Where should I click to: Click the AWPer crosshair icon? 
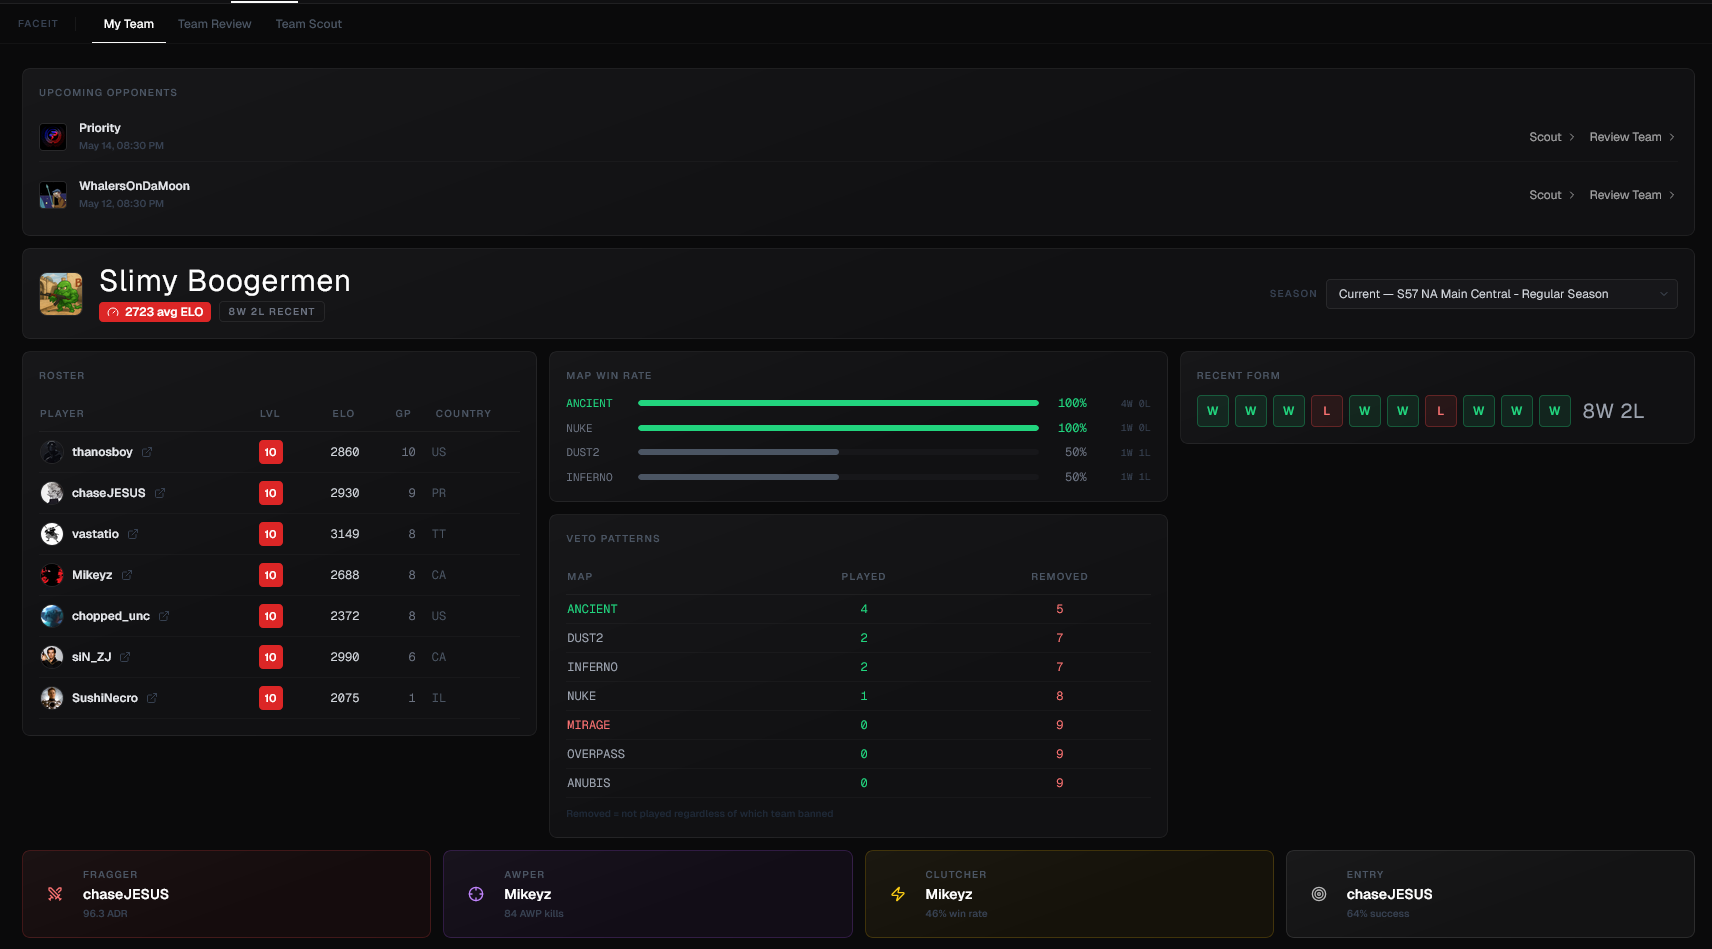[476, 894]
